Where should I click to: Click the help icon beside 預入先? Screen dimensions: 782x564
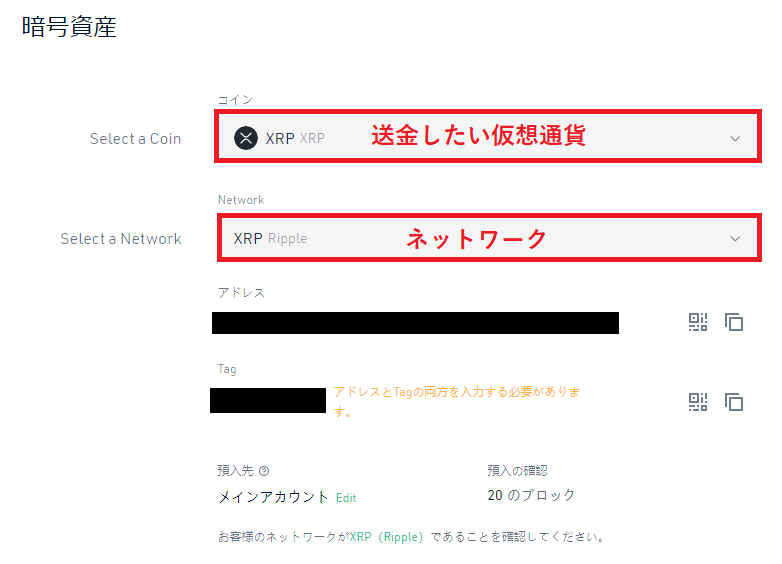(x=264, y=471)
